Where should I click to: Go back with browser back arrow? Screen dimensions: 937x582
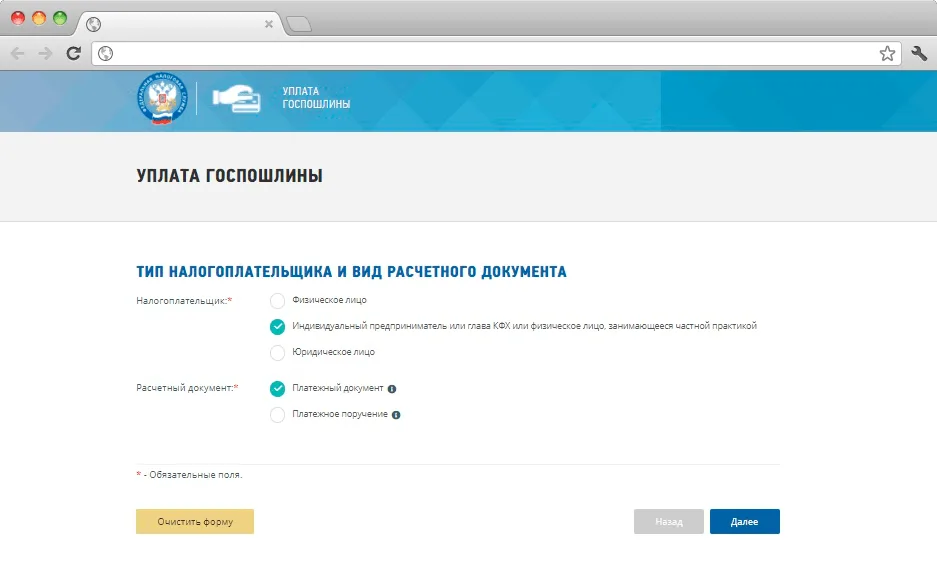tap(18, 54)
